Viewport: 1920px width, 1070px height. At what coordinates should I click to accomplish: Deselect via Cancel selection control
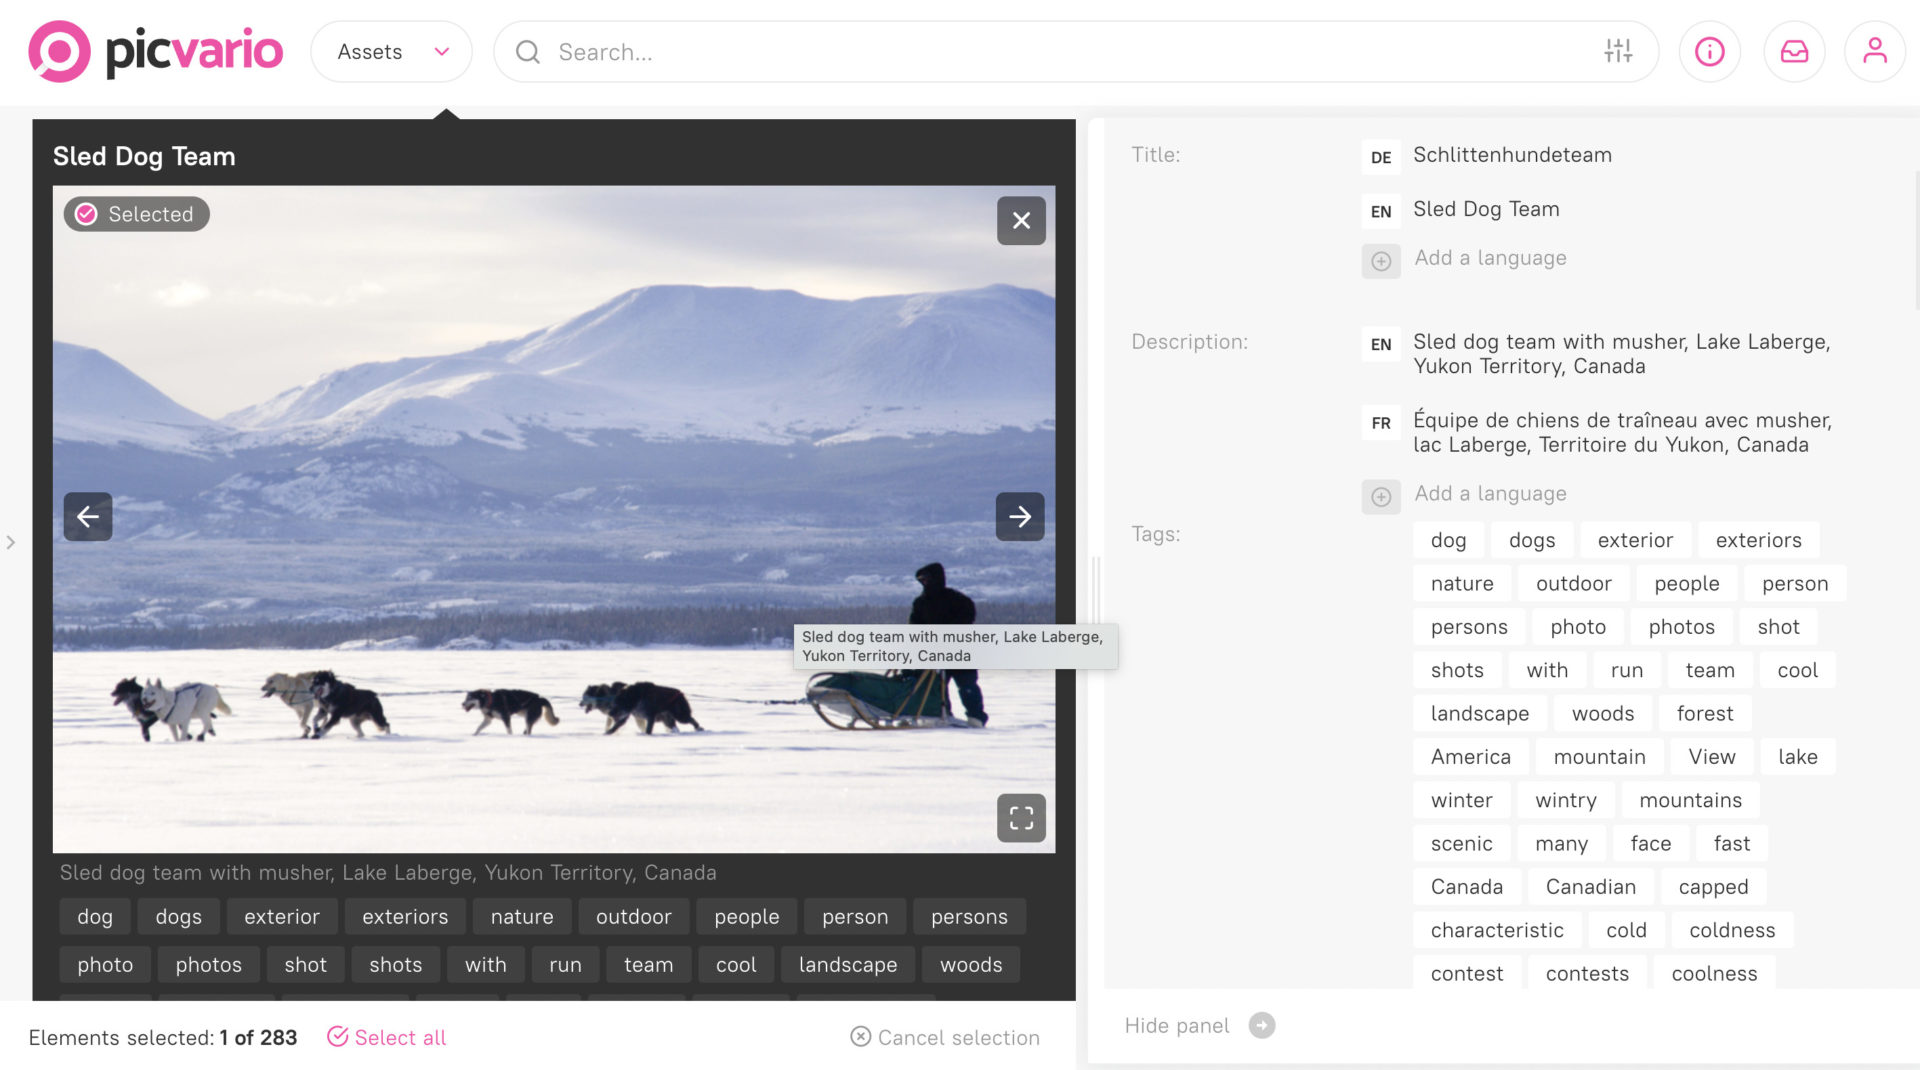coord(944,1037)
